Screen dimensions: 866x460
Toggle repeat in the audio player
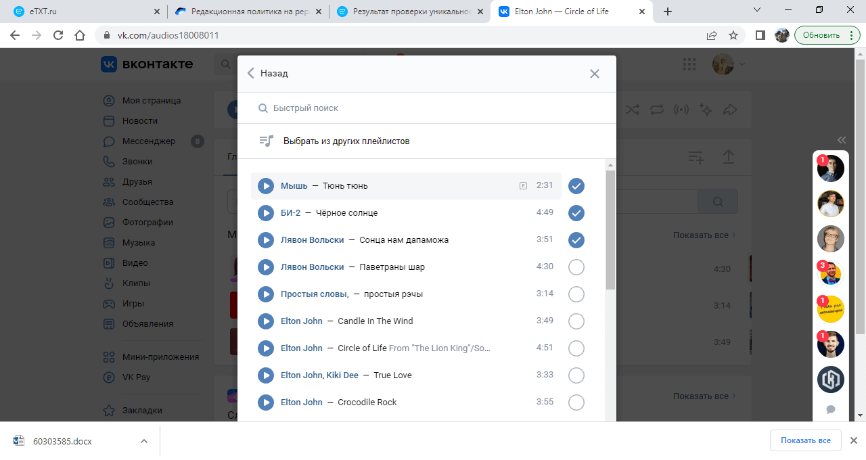(657, 110)
